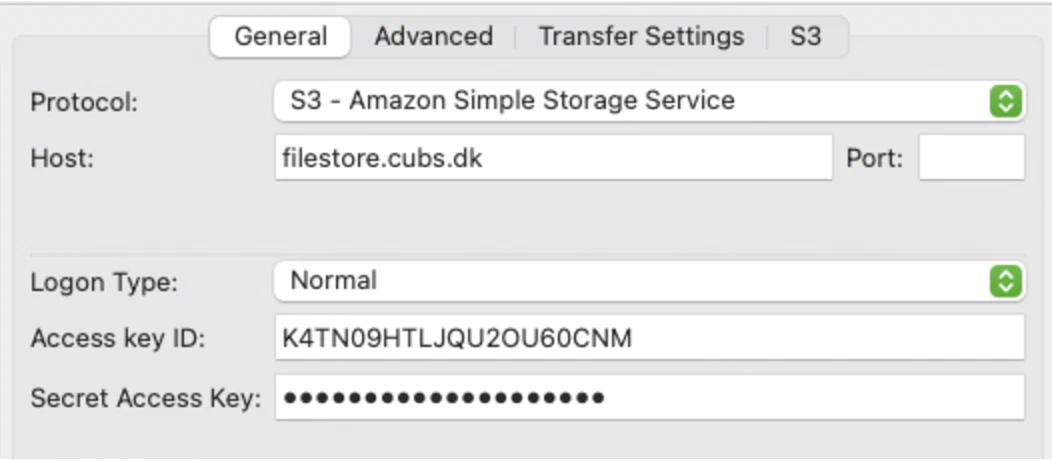
Task: Click the 'Access key ID:' label
Action: [x=117, y=339]
